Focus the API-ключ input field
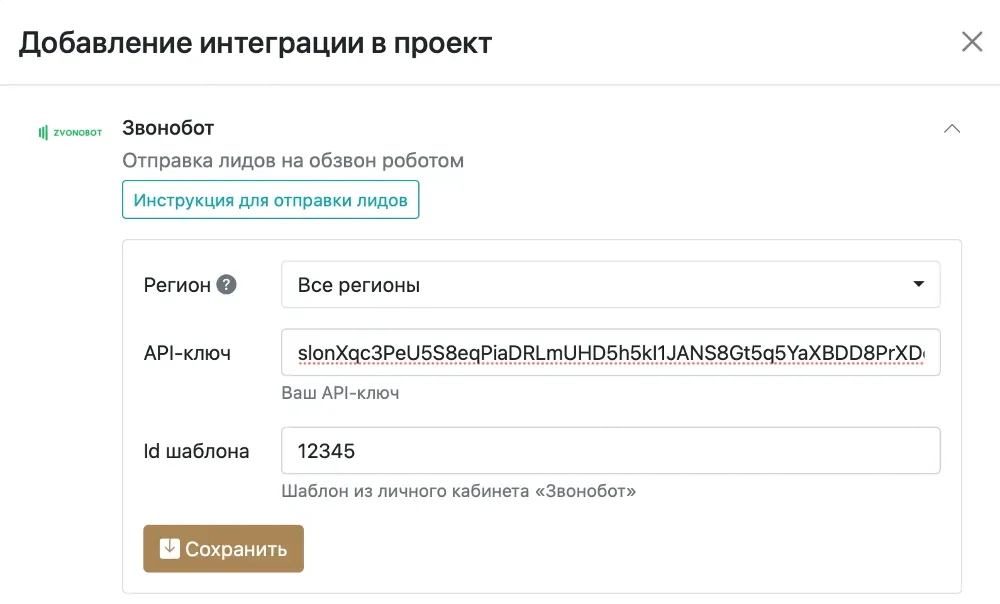The height and width of the screenshot is (604, 1000). (610, 353)
